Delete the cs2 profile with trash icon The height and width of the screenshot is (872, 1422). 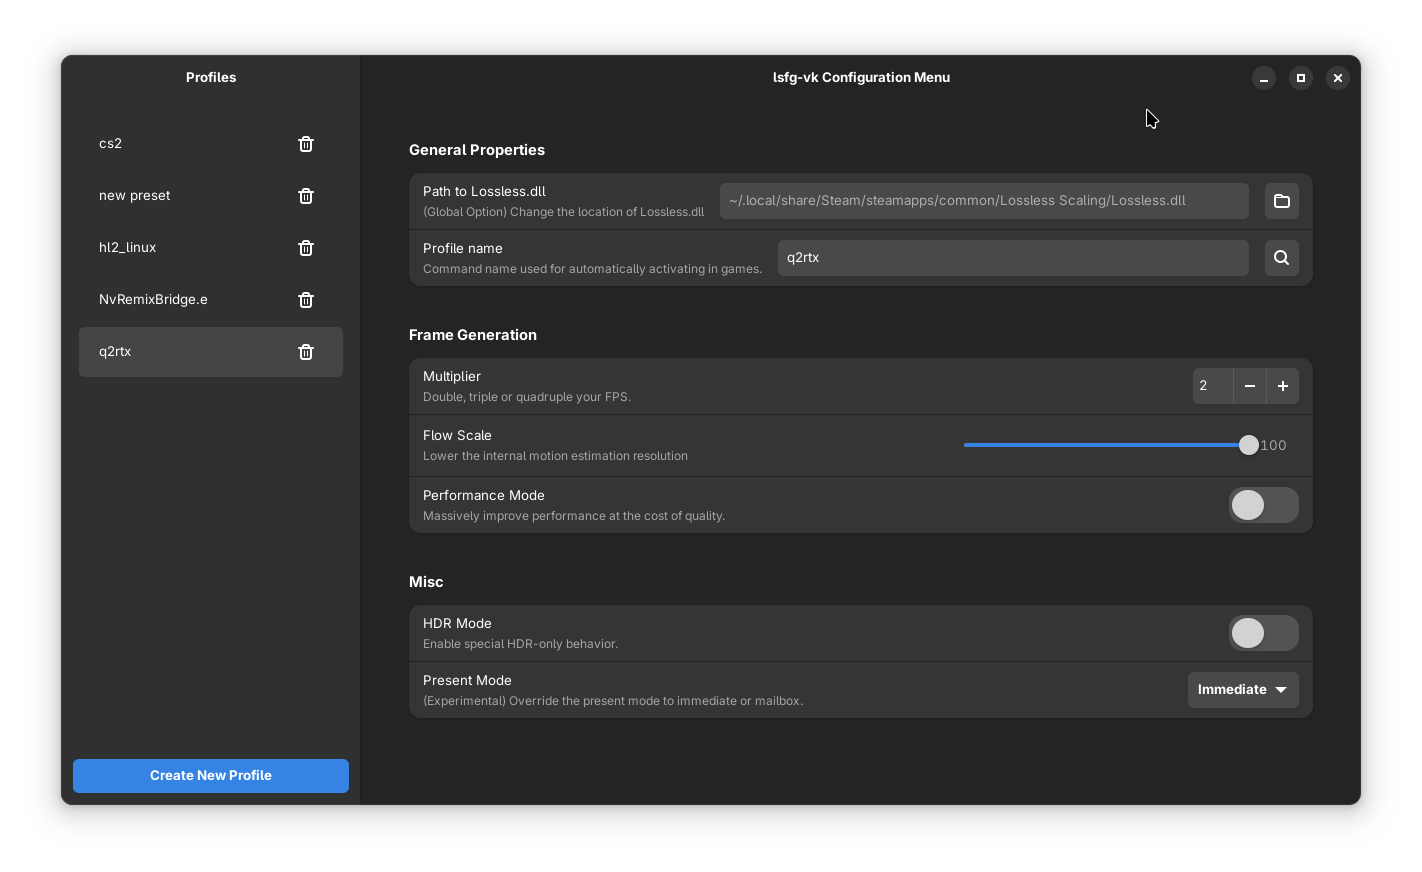coord(306,144)
